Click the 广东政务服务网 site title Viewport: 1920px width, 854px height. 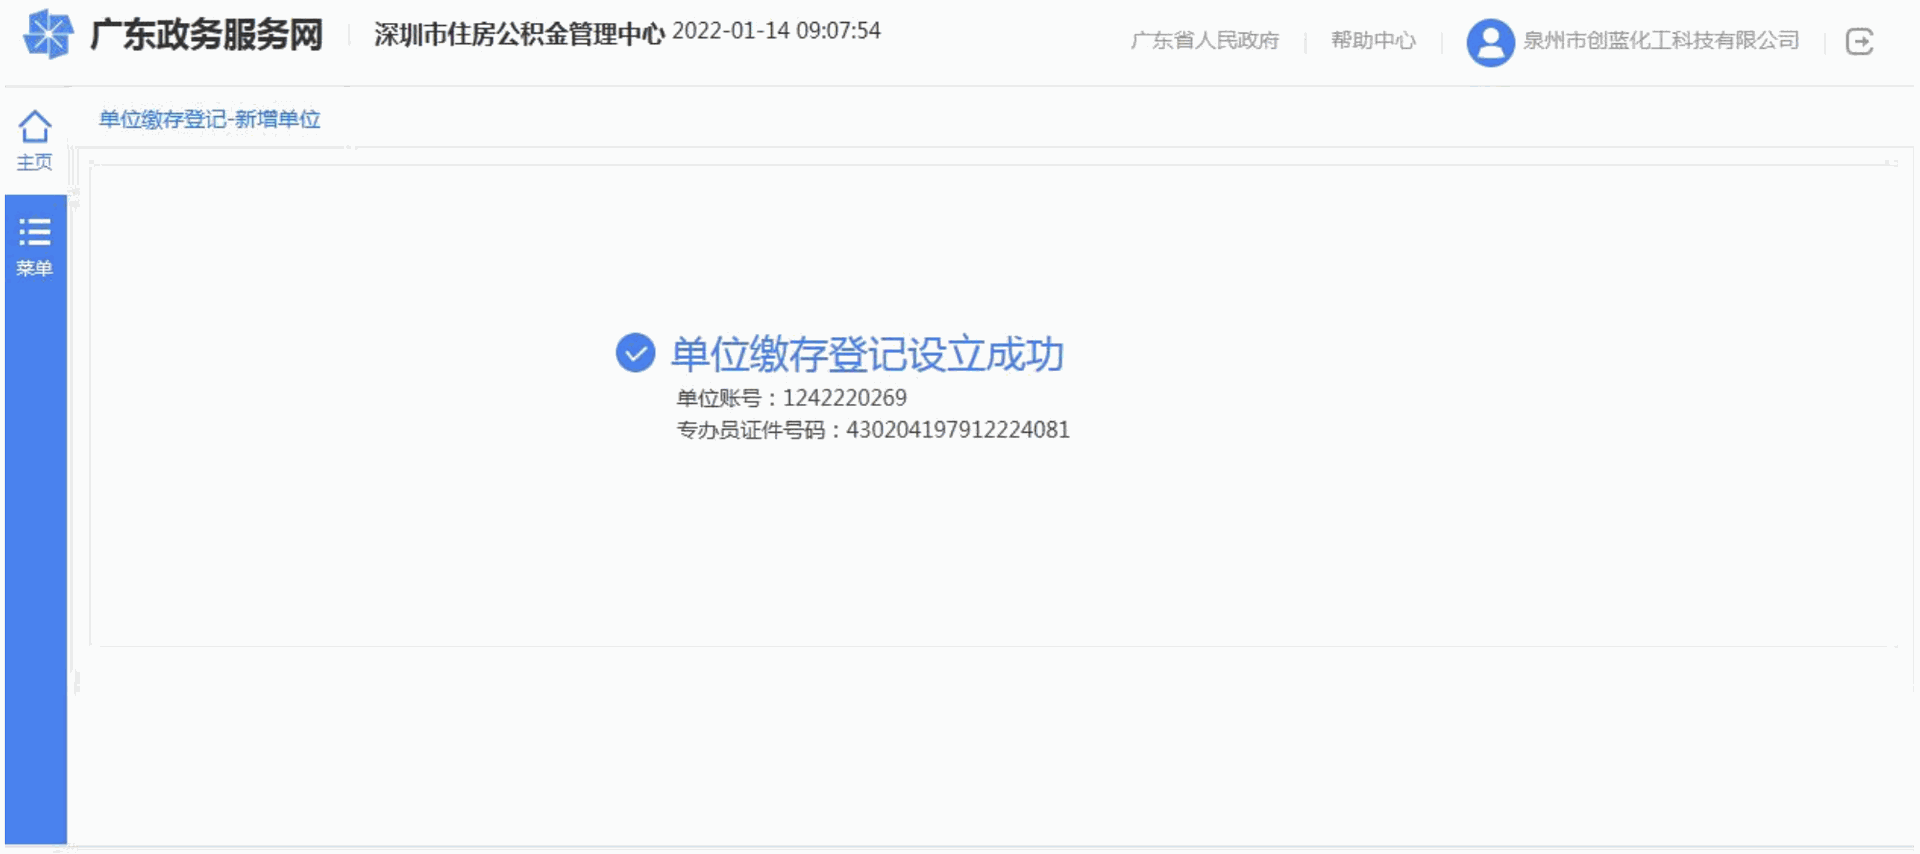coord(207,35)
